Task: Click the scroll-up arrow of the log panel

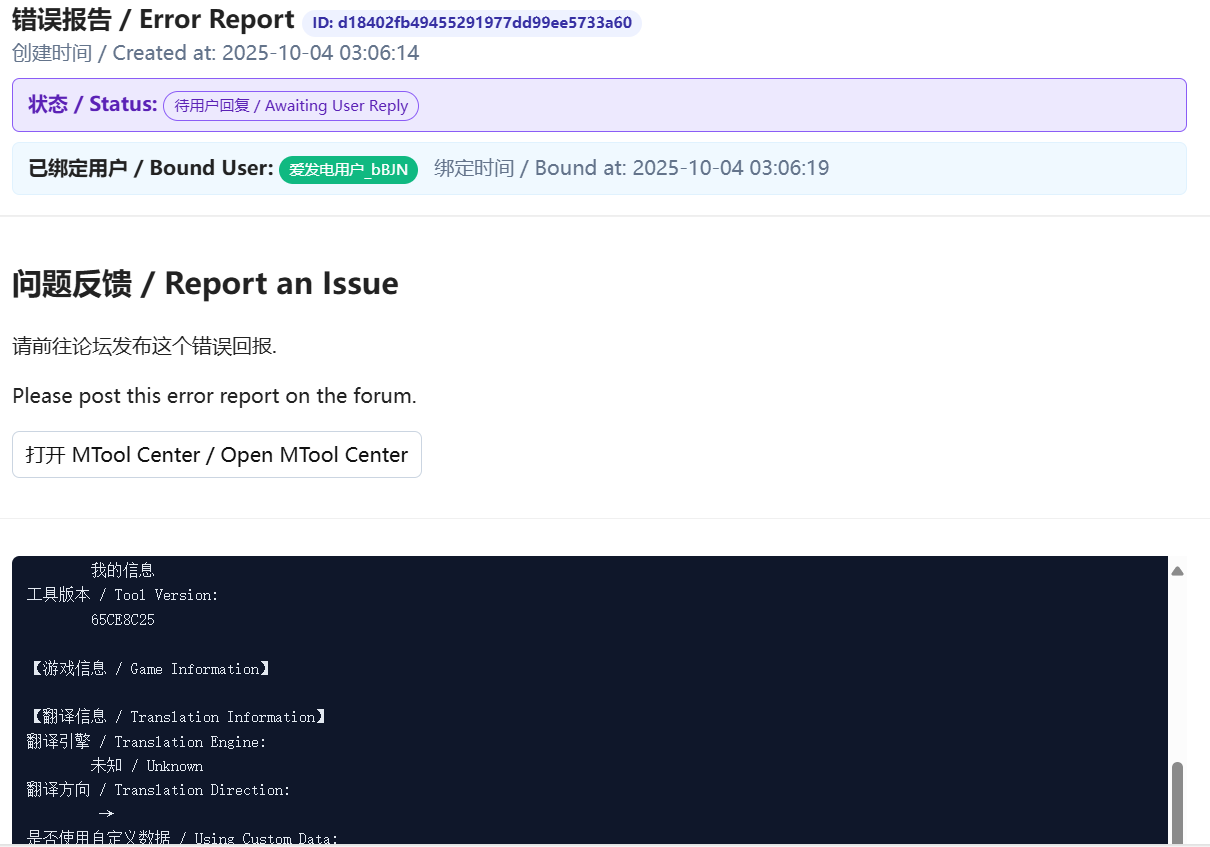Action: 1177,571
